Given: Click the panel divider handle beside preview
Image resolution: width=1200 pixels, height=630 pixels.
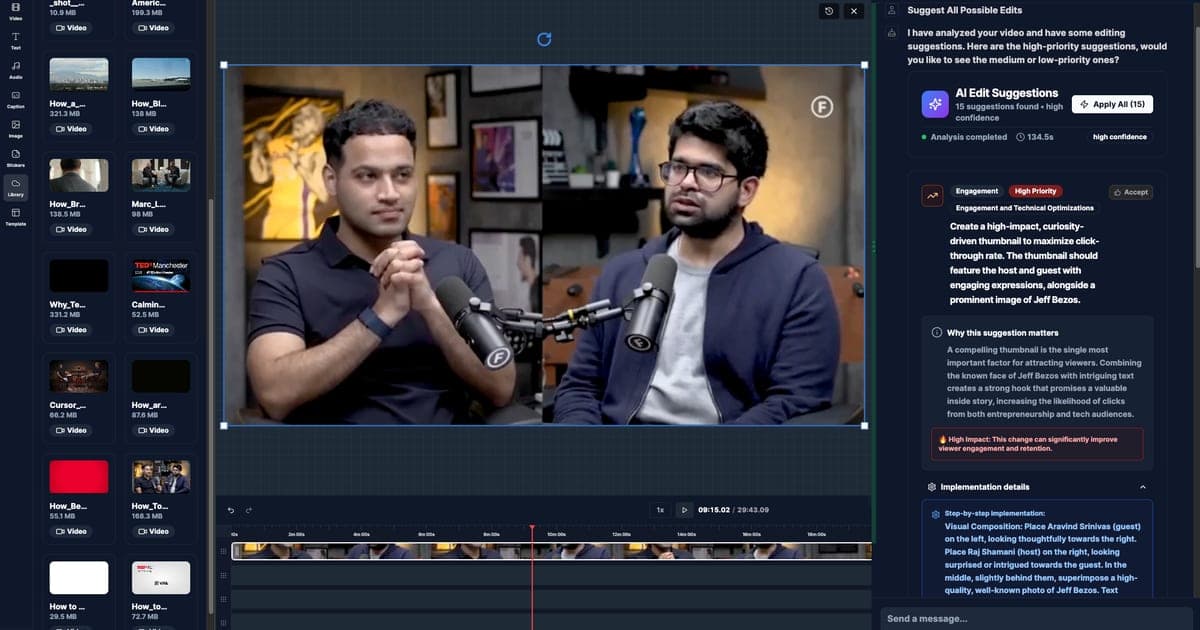Looking at the screenshot, I should pos(874,246).
